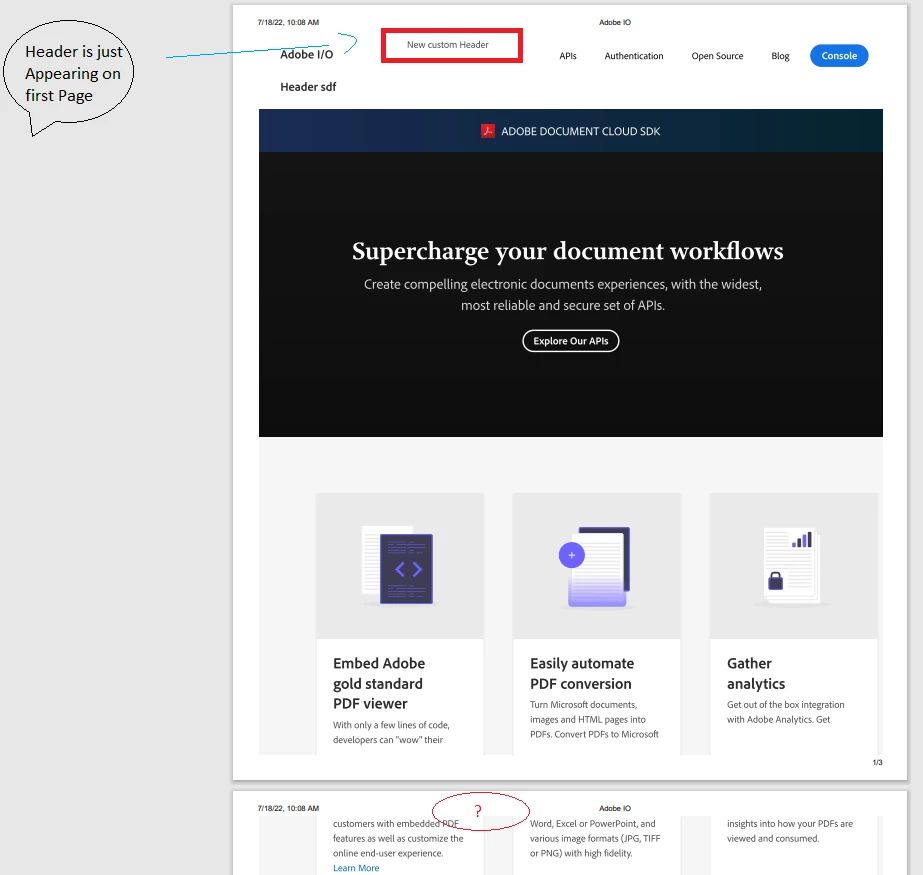Click 'Get out of the box integration' text

(785, 705)
